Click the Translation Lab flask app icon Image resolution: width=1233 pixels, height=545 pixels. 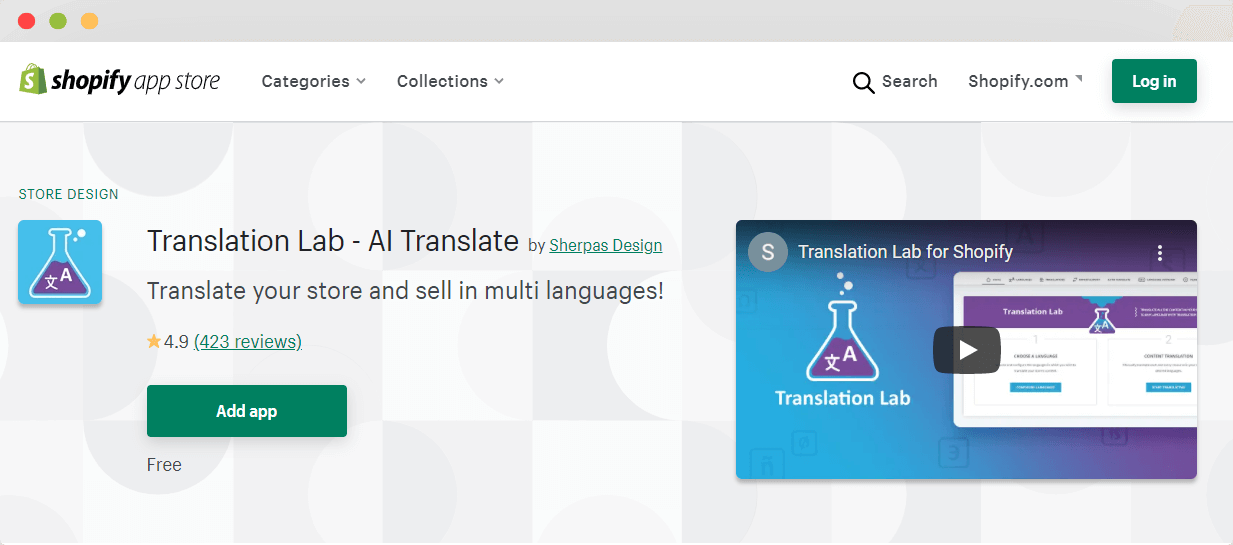click(60, 262)
